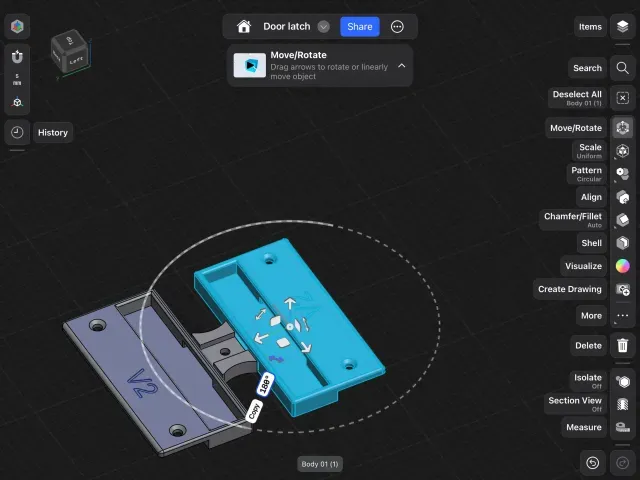This screenshot has width=640, height=480.
Task: Toggle Section View icon
Action: pyautogui.click(x=622, y=404)
